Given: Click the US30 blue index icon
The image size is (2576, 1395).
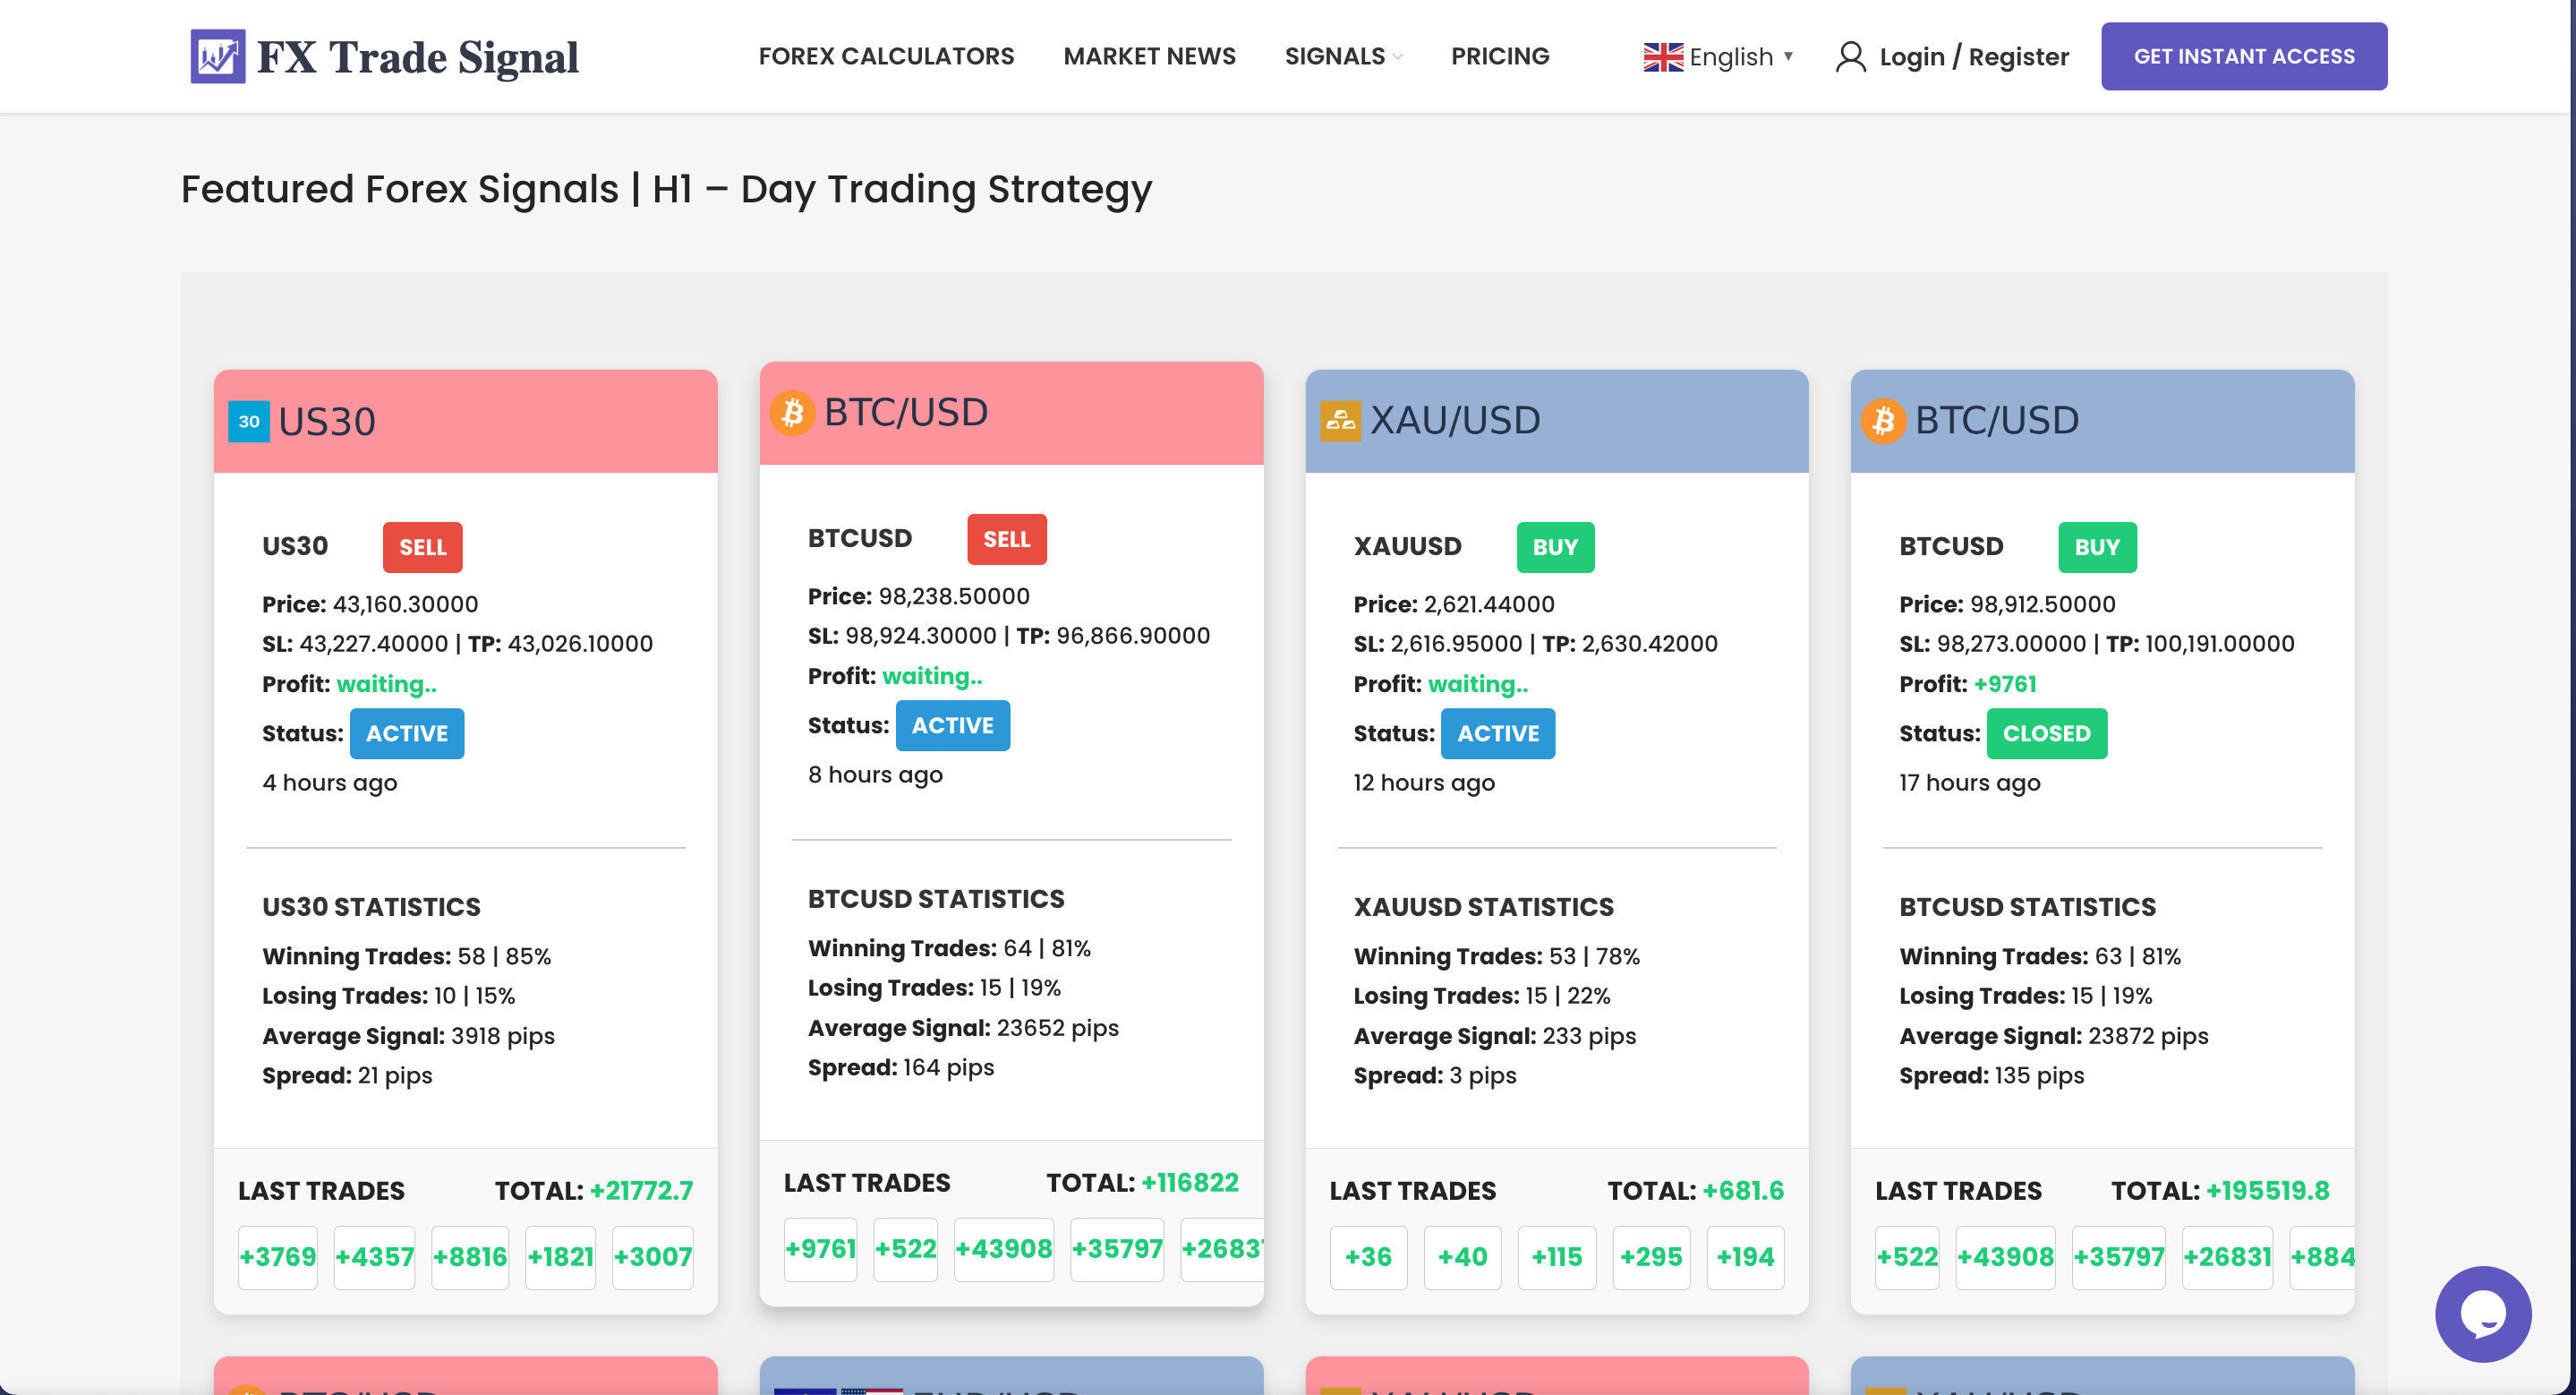Looking at the screenshot, I should 249,421.
